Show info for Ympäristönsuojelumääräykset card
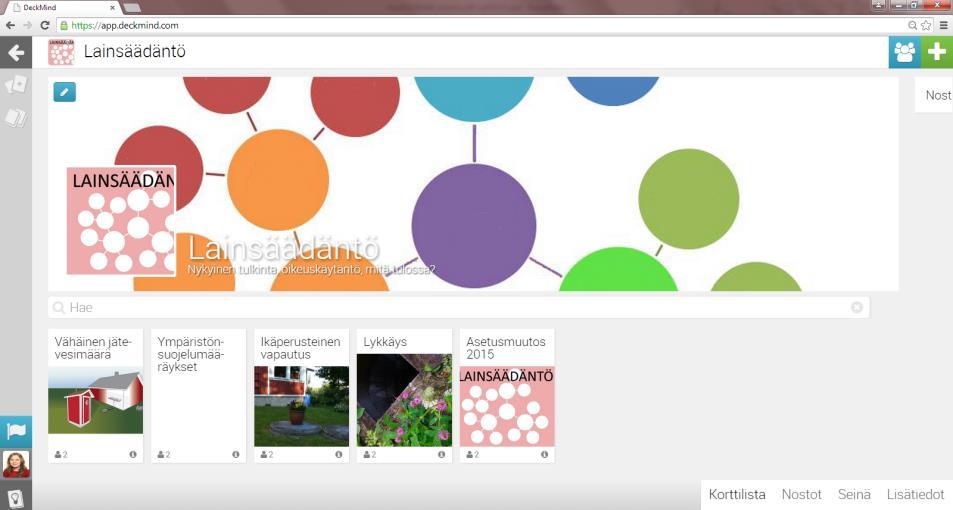The width and height of the screenshot is (953, 510). (x=235, y=454)
